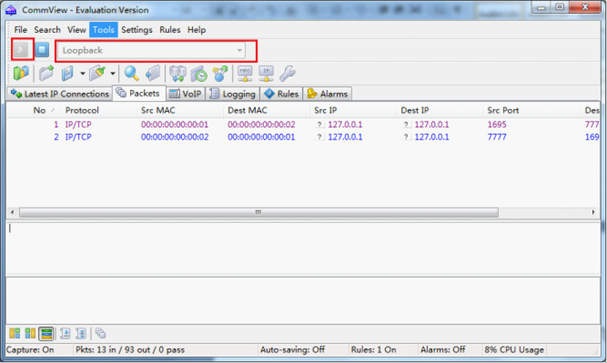Open the Rules menu in the menu bar
Screen dimensions: 607x363
pyautogui.click(x=170, y=30)
